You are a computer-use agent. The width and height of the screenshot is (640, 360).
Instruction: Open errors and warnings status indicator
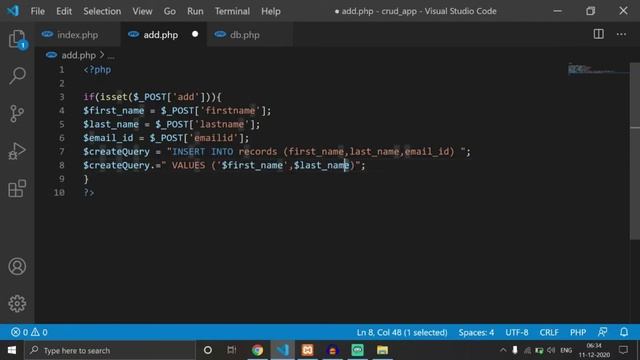[x=29, y=332]
